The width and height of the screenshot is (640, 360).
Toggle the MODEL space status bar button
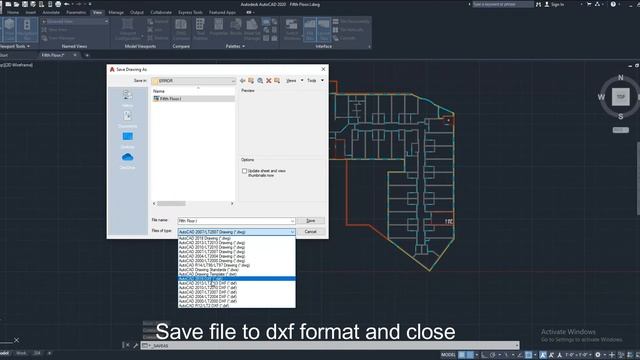coord(448,355)
